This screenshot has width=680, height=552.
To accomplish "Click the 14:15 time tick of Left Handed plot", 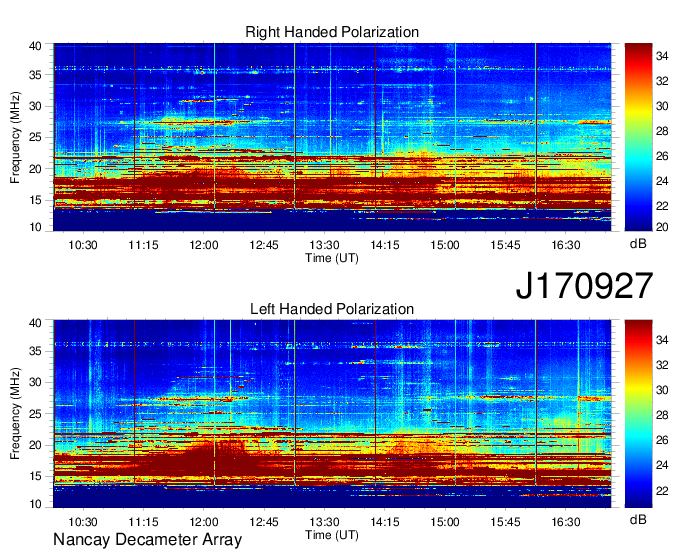I will [385, 522].
